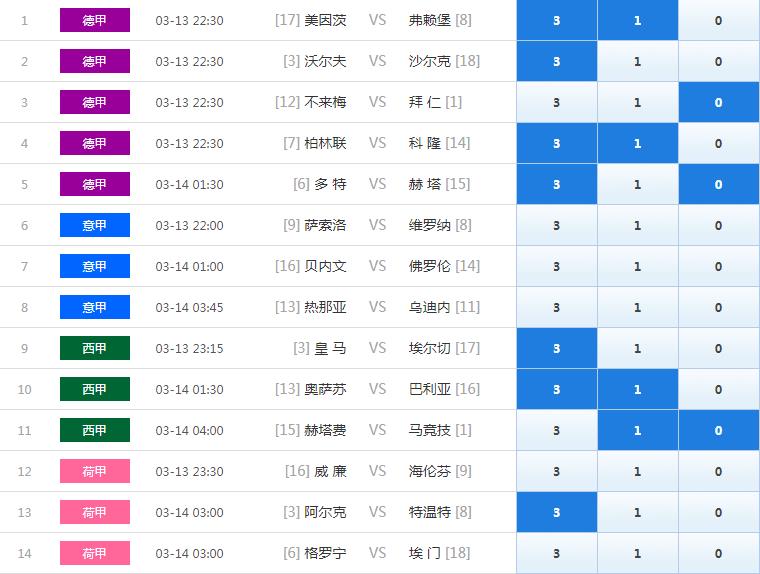The image size is (760, 574).
Task: Select result 3 for 贝内文 vs 佛罗伦
Action: tap(556, 266)
